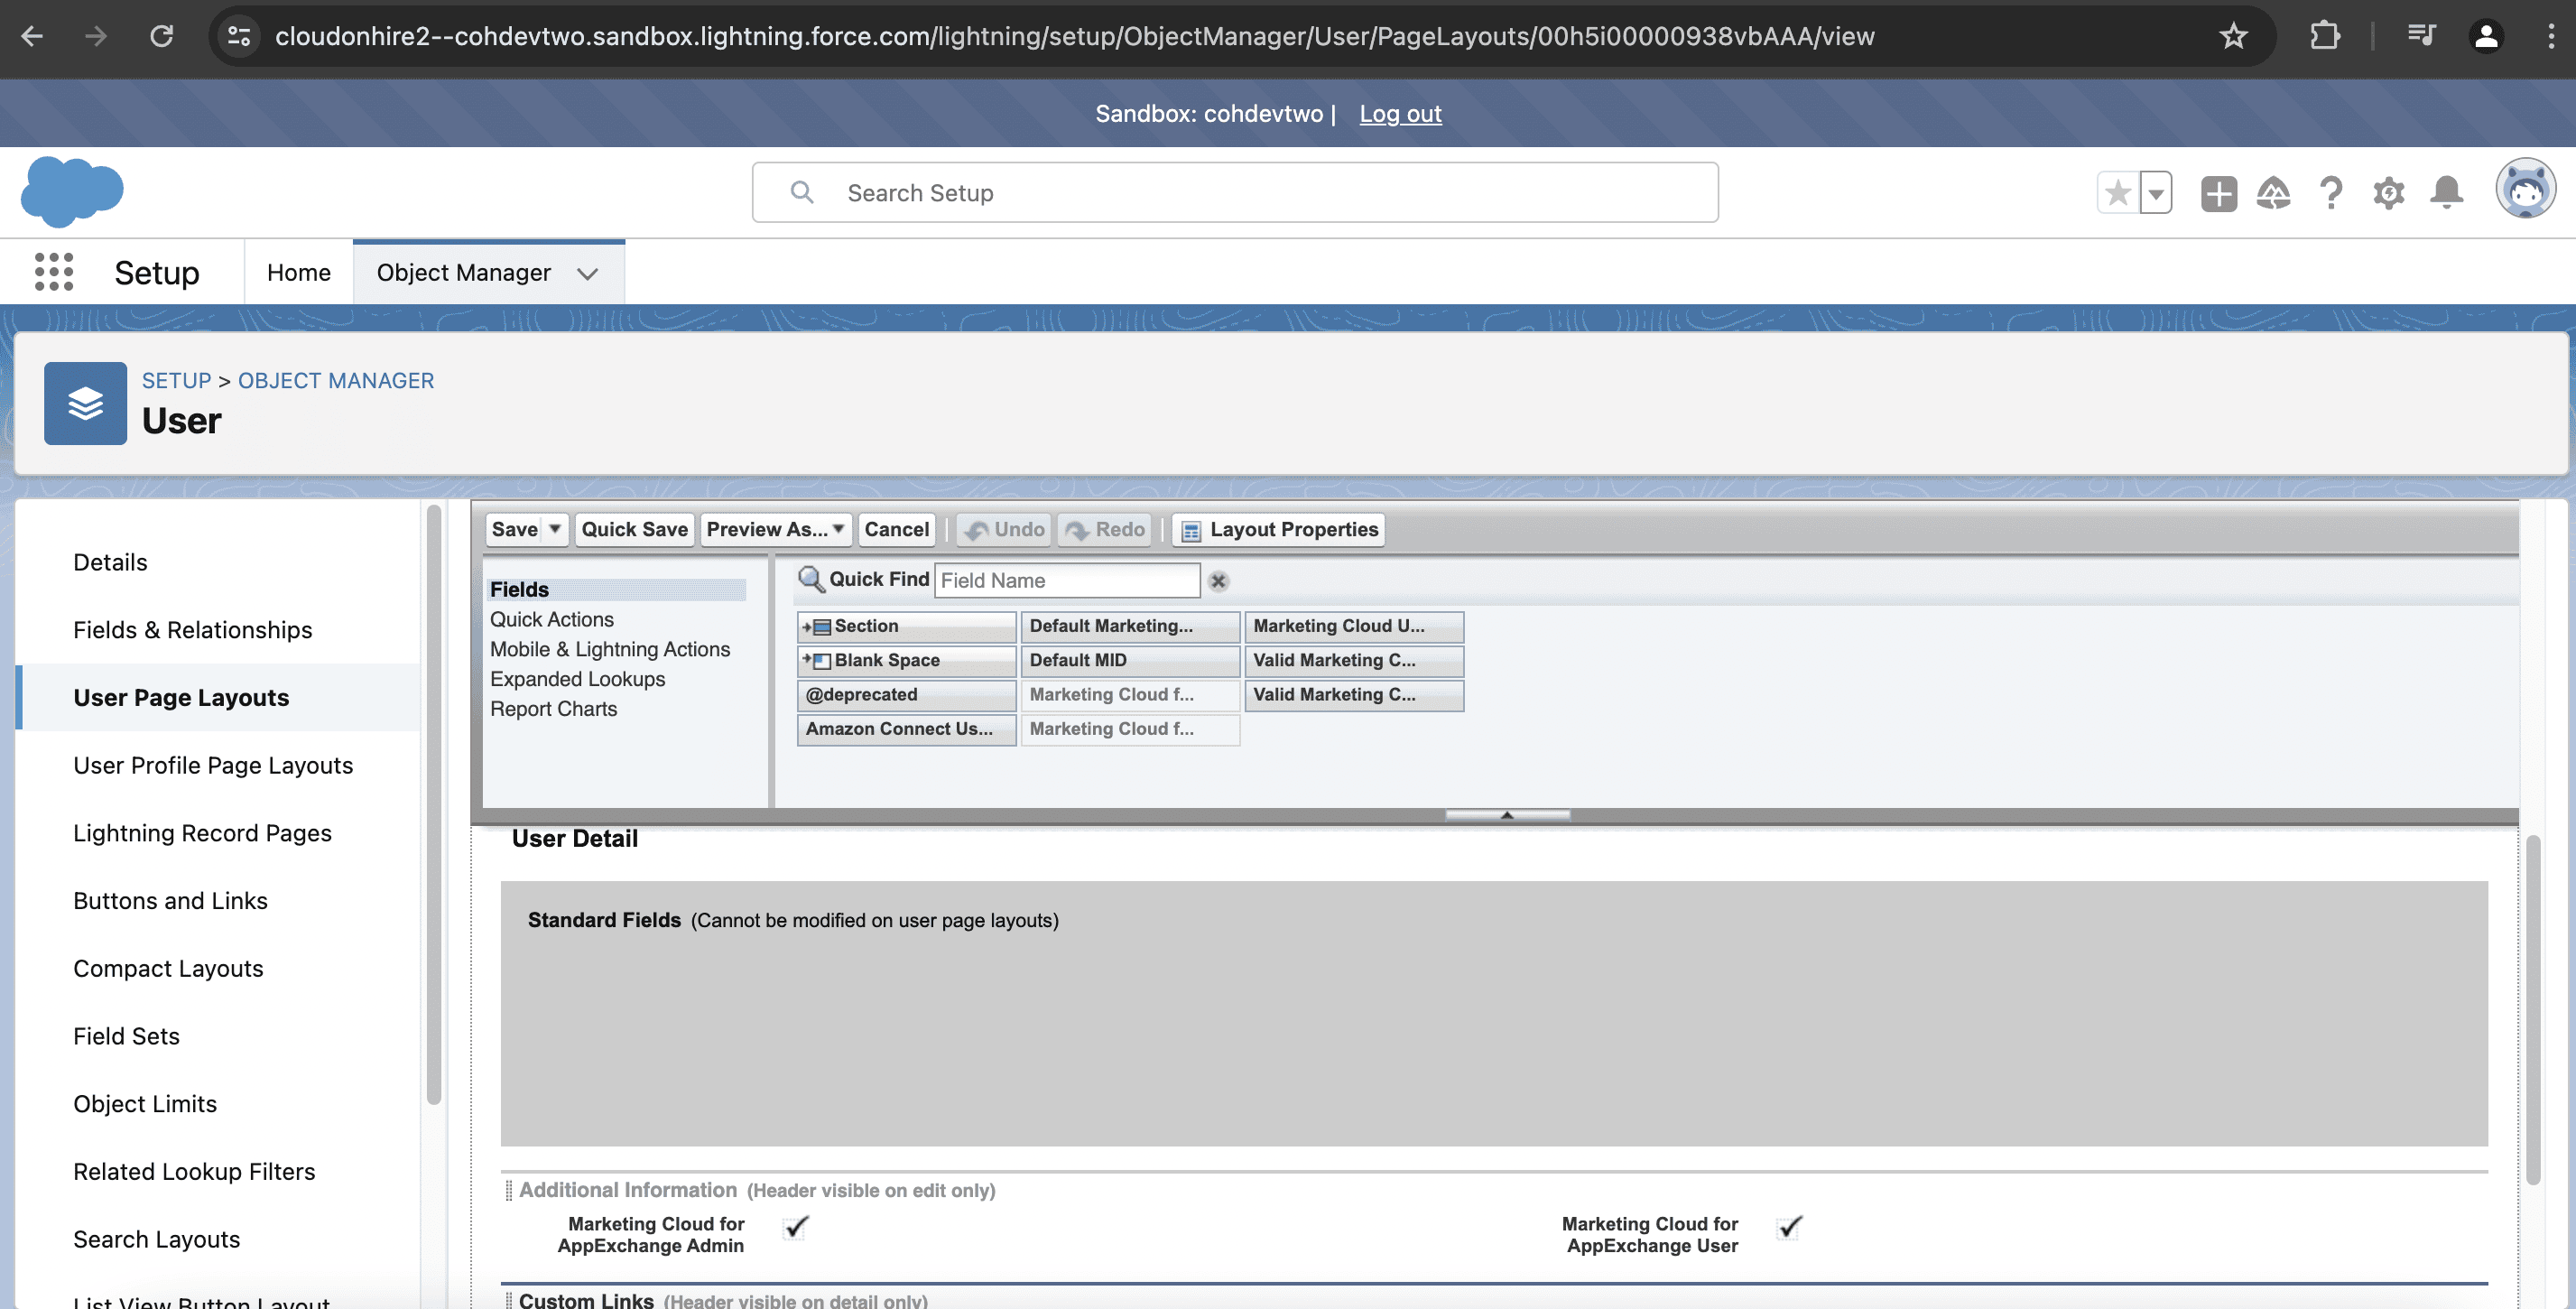Click the layout editor vertical scrollbar
Viewport: 2576px width, 1309px height.
(x=2532, y=1010)
